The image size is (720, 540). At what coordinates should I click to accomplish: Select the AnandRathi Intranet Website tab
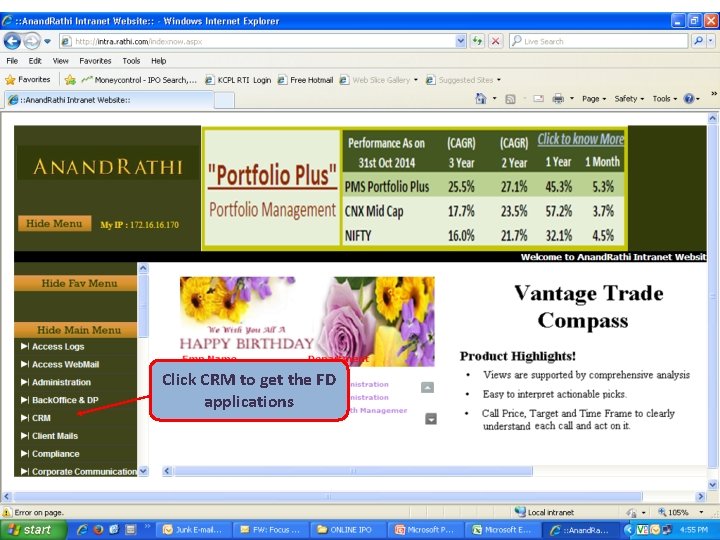[x=109, y=100]
